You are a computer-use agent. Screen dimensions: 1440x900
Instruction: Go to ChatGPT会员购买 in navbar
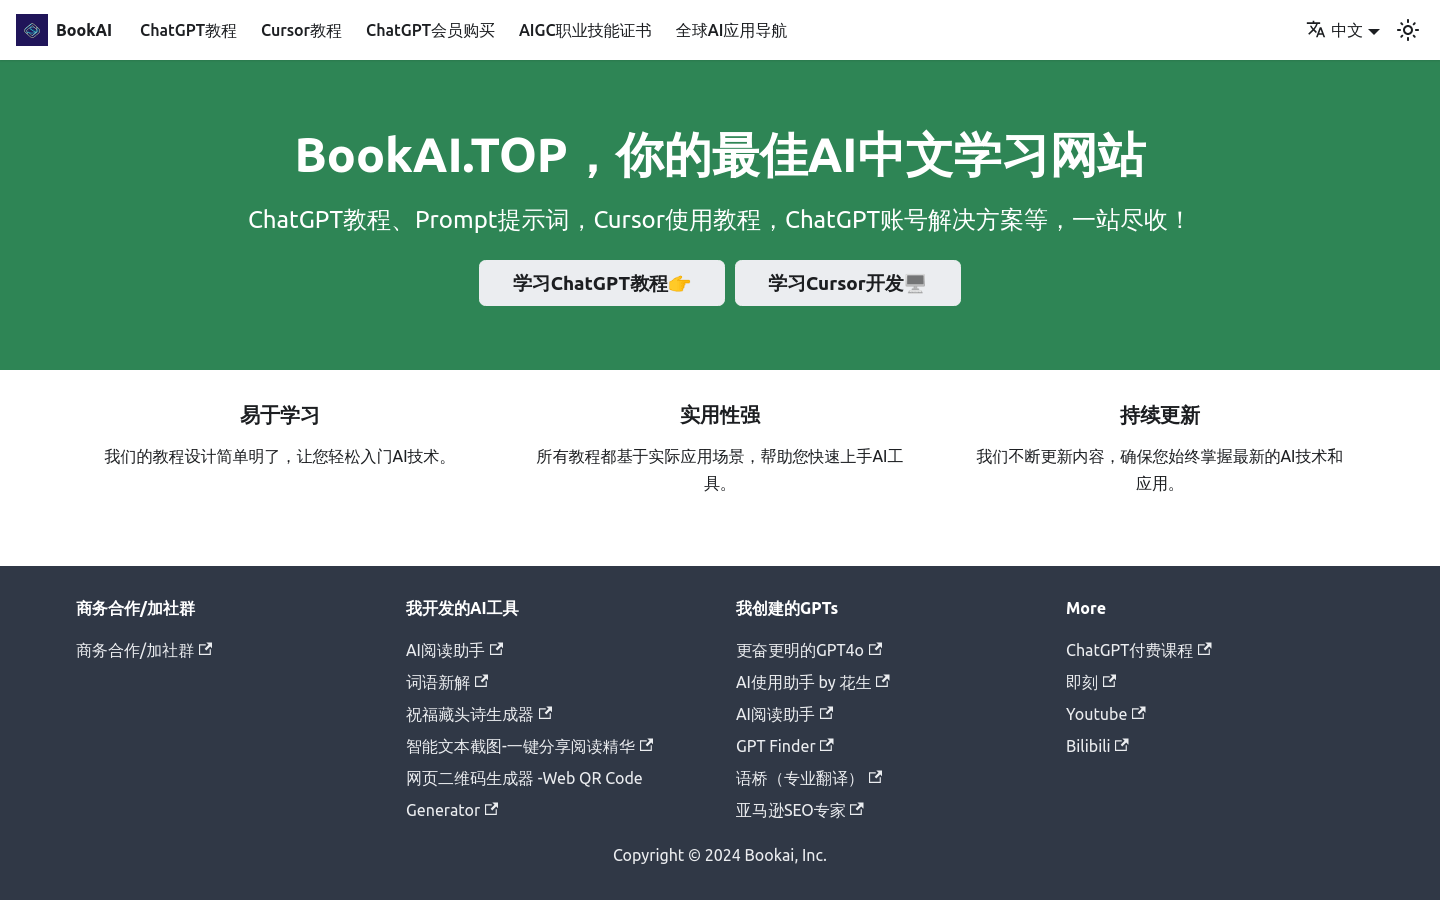click(x=430, y=30)
